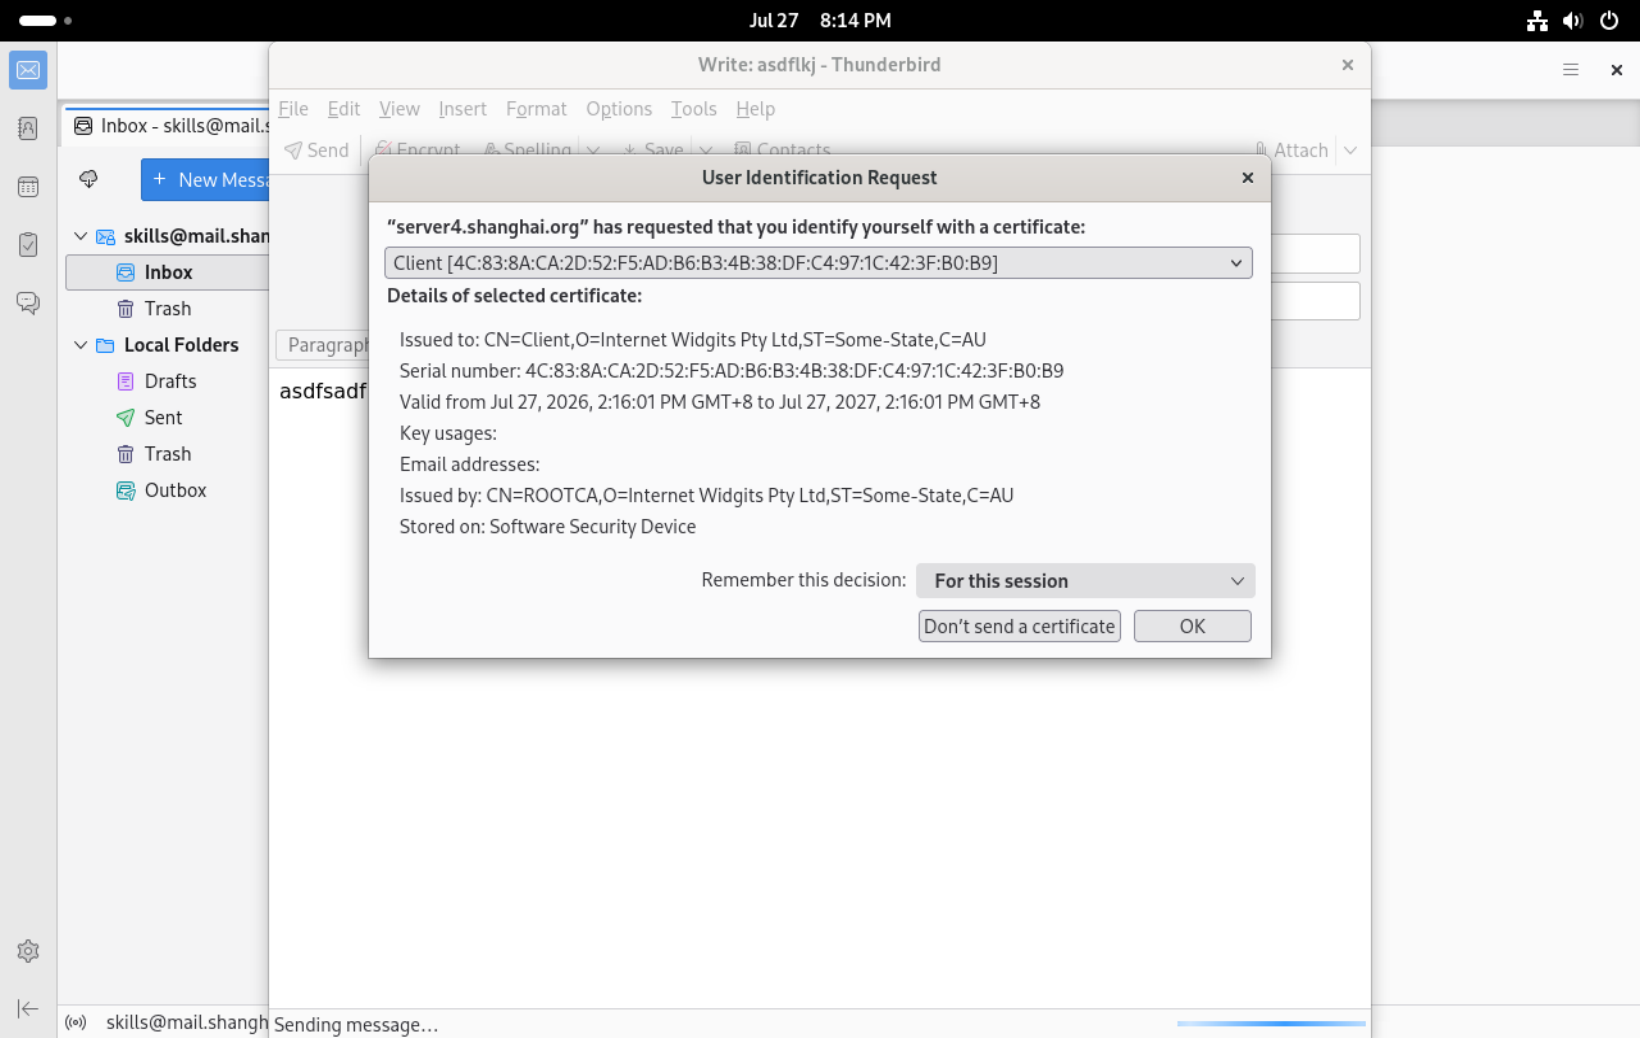Click Don't send a certificate button

[x=1019, y=626]
